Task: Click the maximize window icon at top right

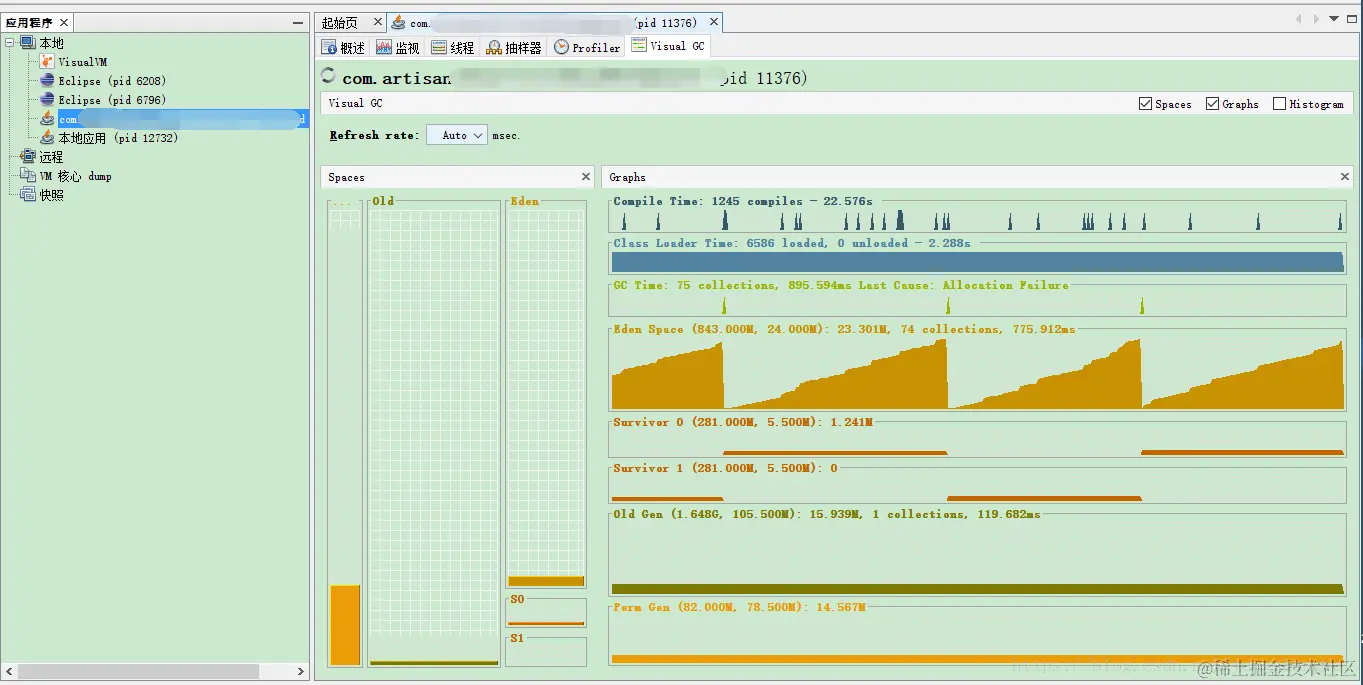Action: [x=1350, y=19]
